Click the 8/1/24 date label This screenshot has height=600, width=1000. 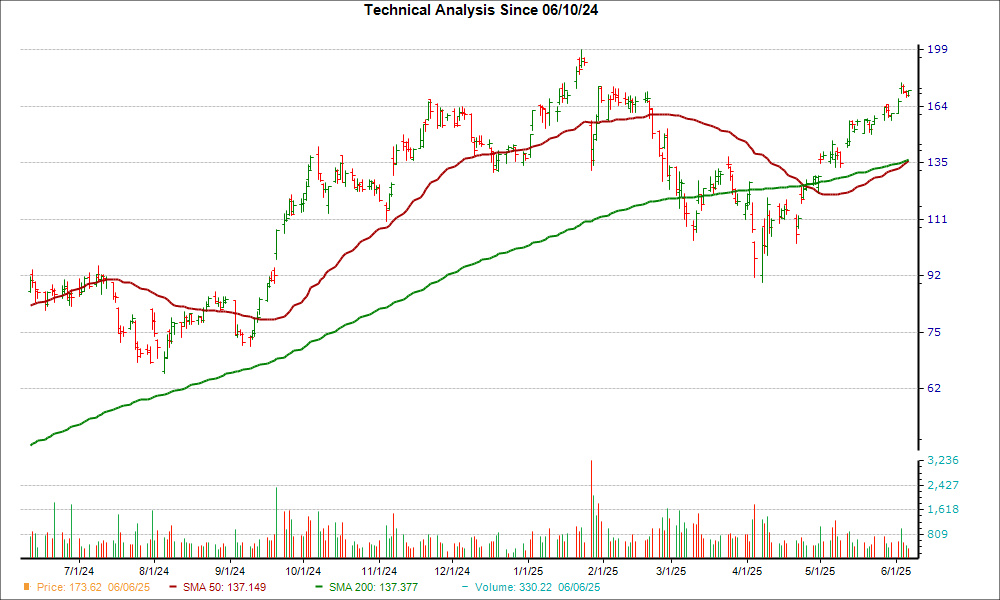click(x=154, y=571)
